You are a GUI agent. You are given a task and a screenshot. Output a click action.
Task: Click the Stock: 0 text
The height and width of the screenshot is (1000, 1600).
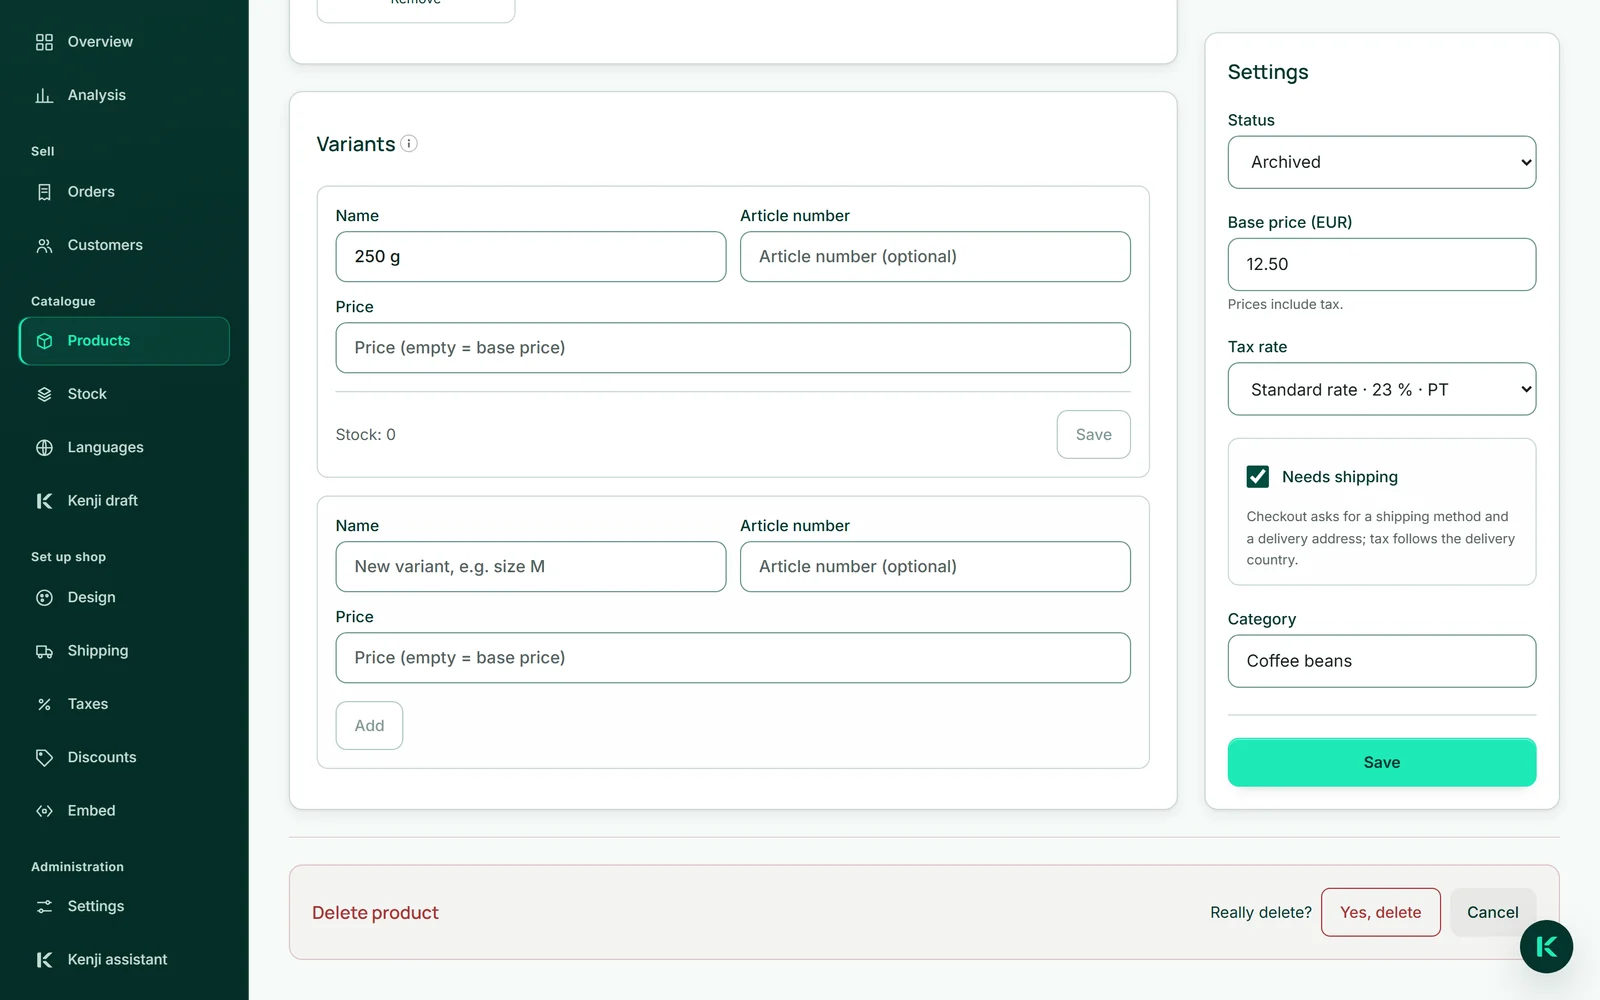tap(365, 434)
